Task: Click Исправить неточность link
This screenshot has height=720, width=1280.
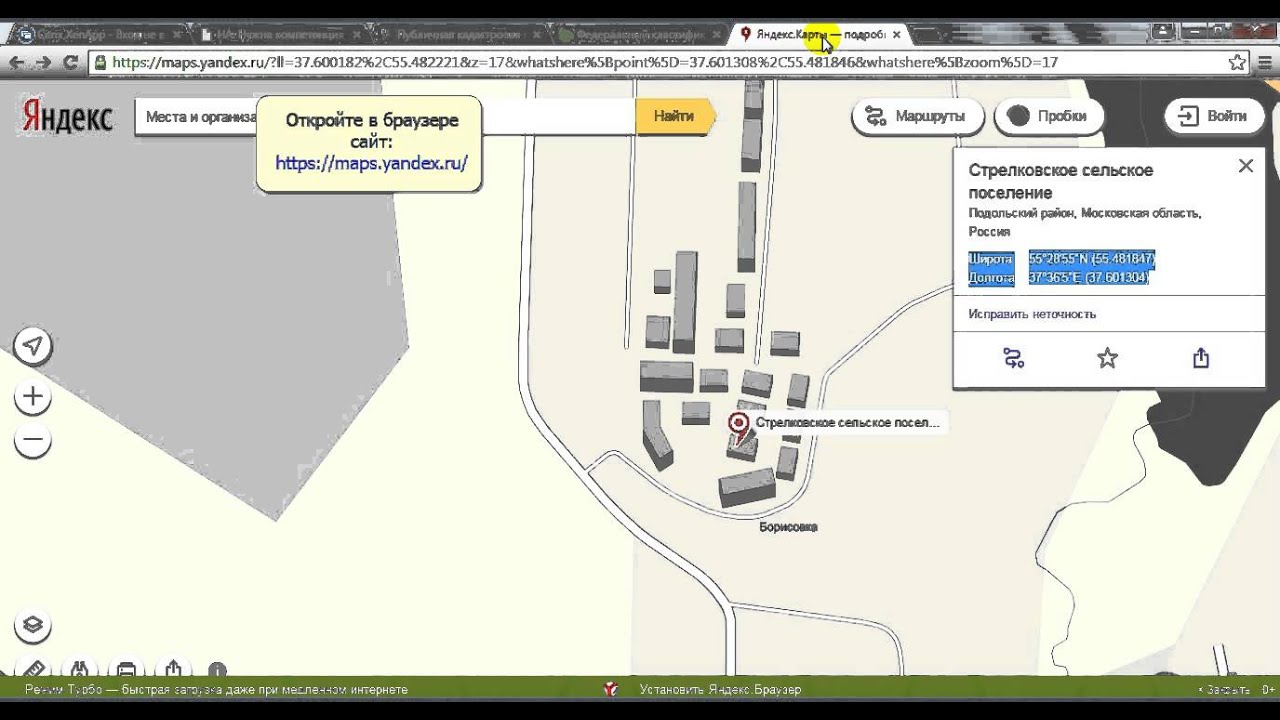Action: point(1032,314)
